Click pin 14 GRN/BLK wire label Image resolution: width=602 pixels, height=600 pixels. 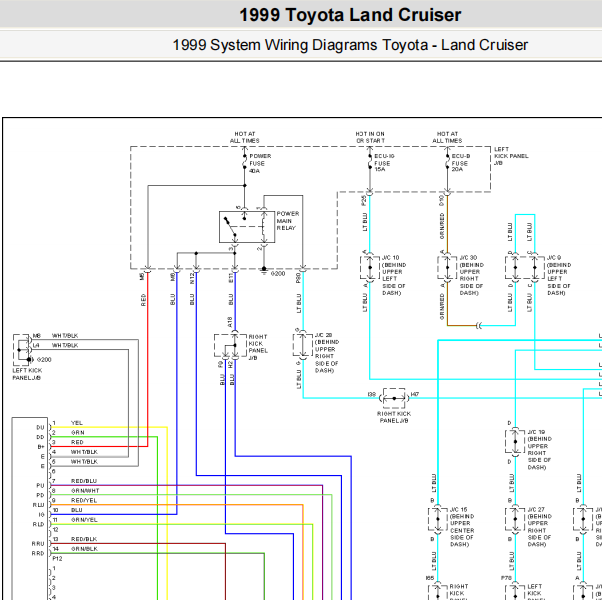(84, 549)
